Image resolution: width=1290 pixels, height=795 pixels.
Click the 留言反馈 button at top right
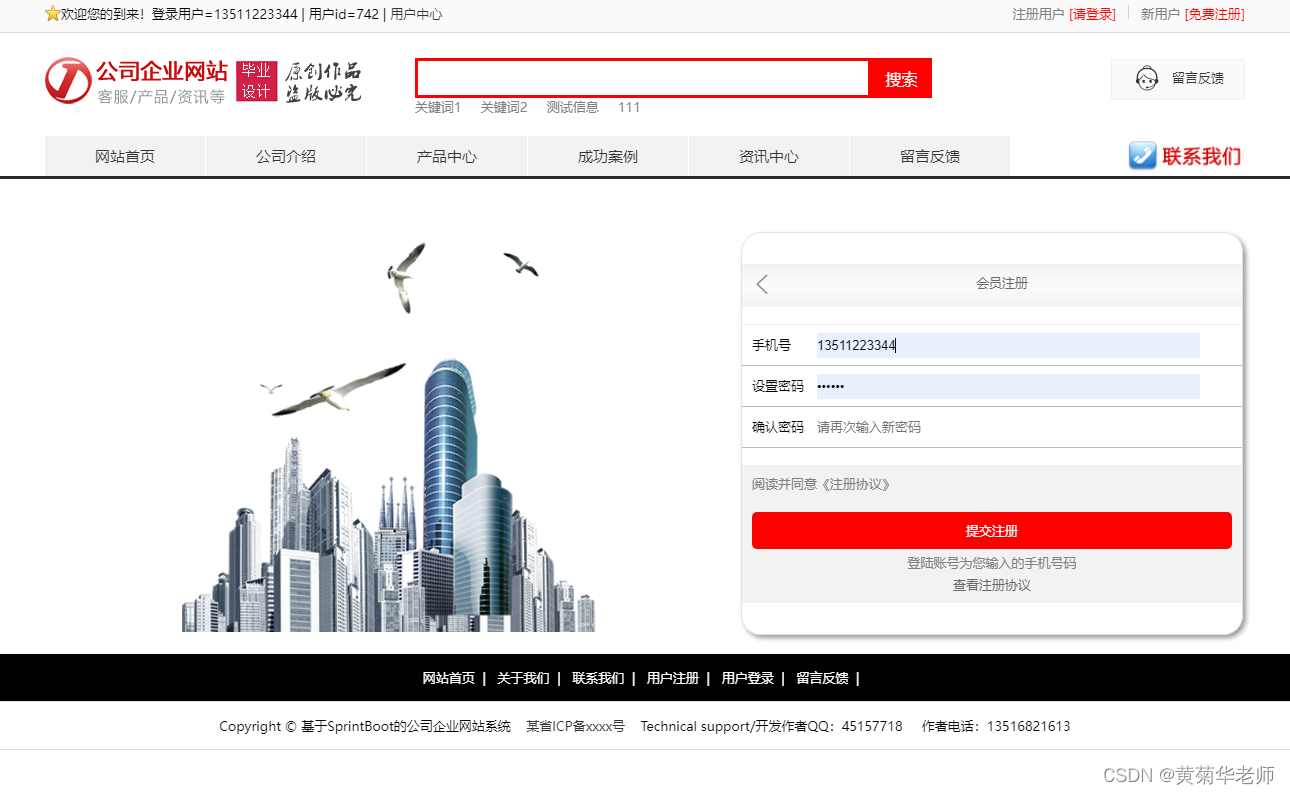tap(1178, 79)
